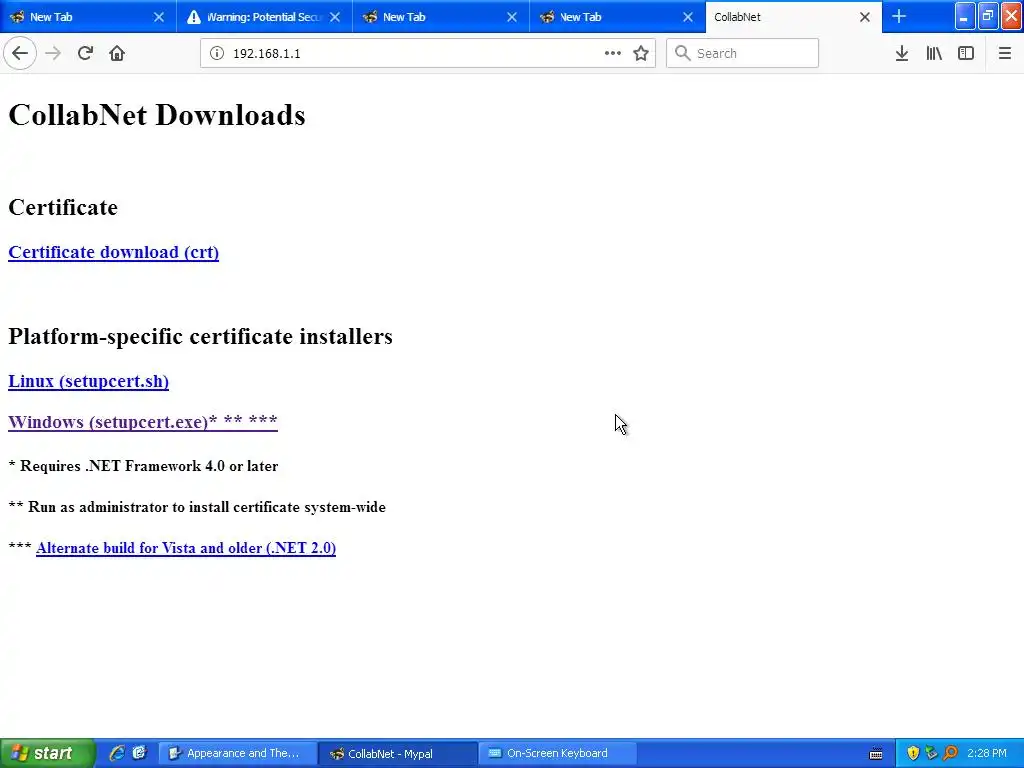Open the home page with house icon

(117, 53)
